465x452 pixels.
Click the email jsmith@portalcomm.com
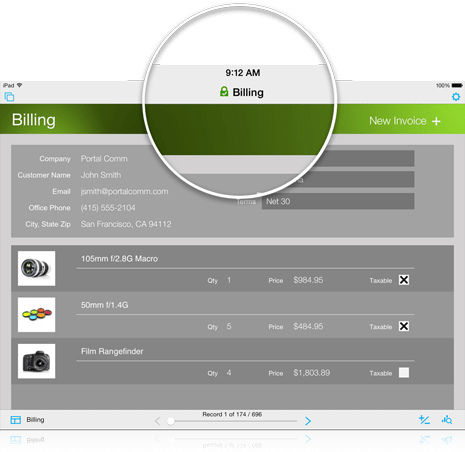(124, 191)
